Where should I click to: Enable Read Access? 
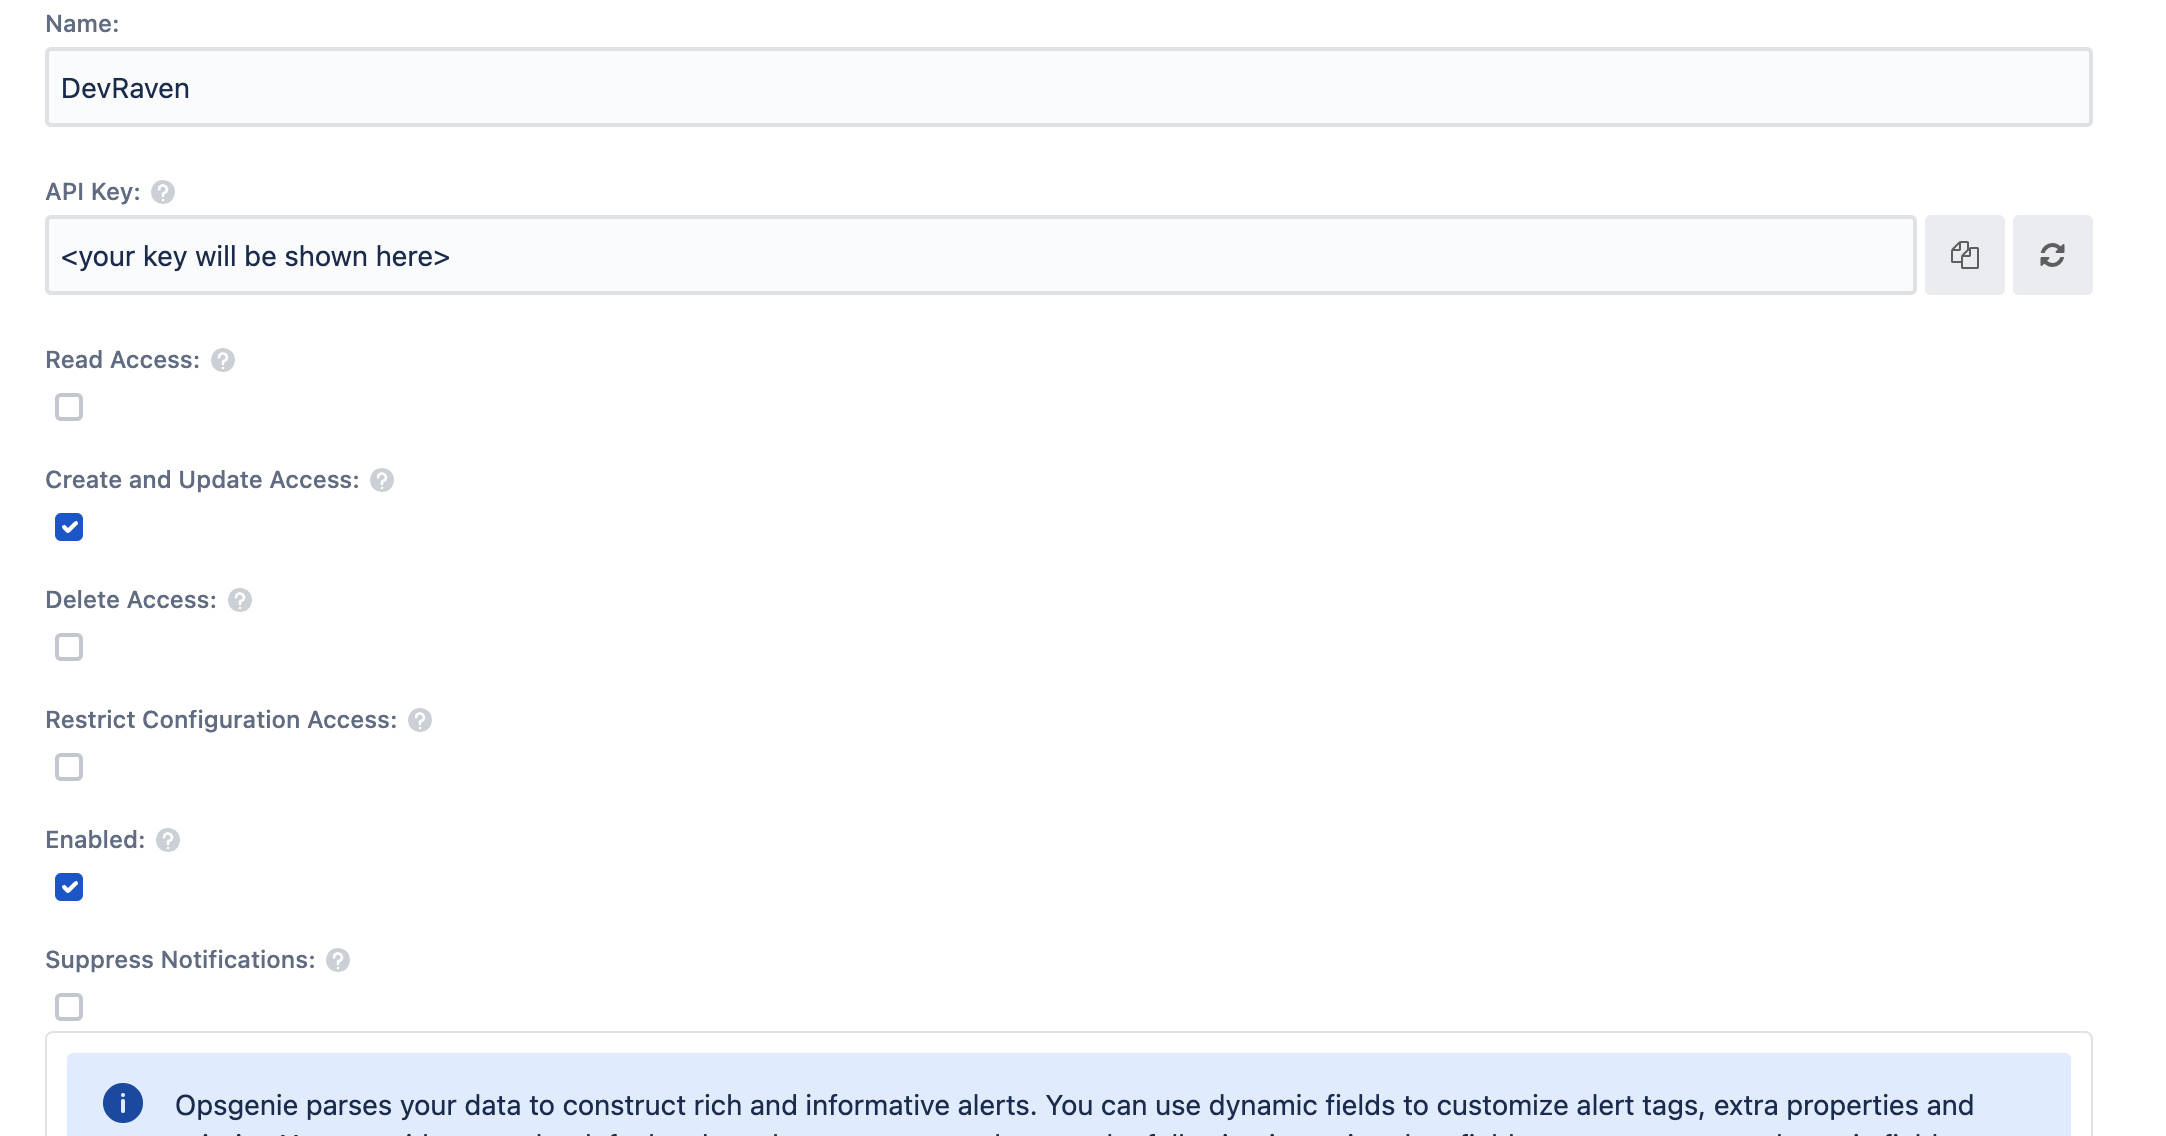coord(68,407)
